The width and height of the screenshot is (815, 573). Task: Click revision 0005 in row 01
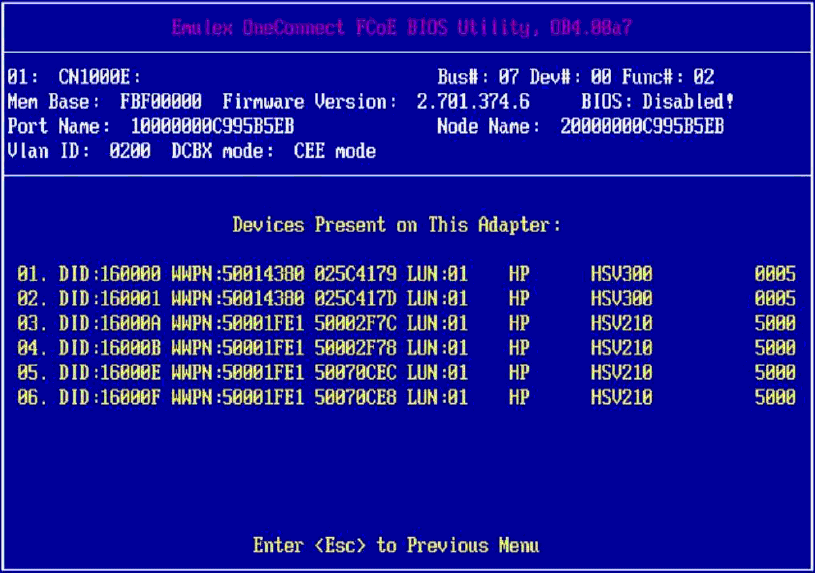(775, 274)
